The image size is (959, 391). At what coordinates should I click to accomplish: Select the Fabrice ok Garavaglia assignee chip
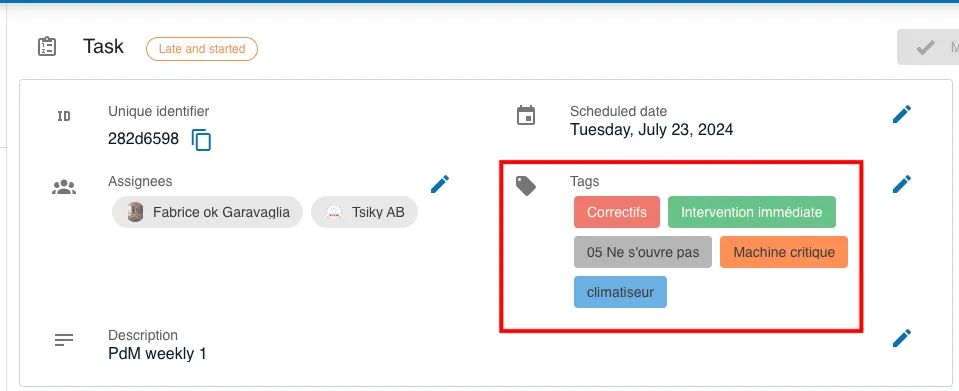point(207,212)
